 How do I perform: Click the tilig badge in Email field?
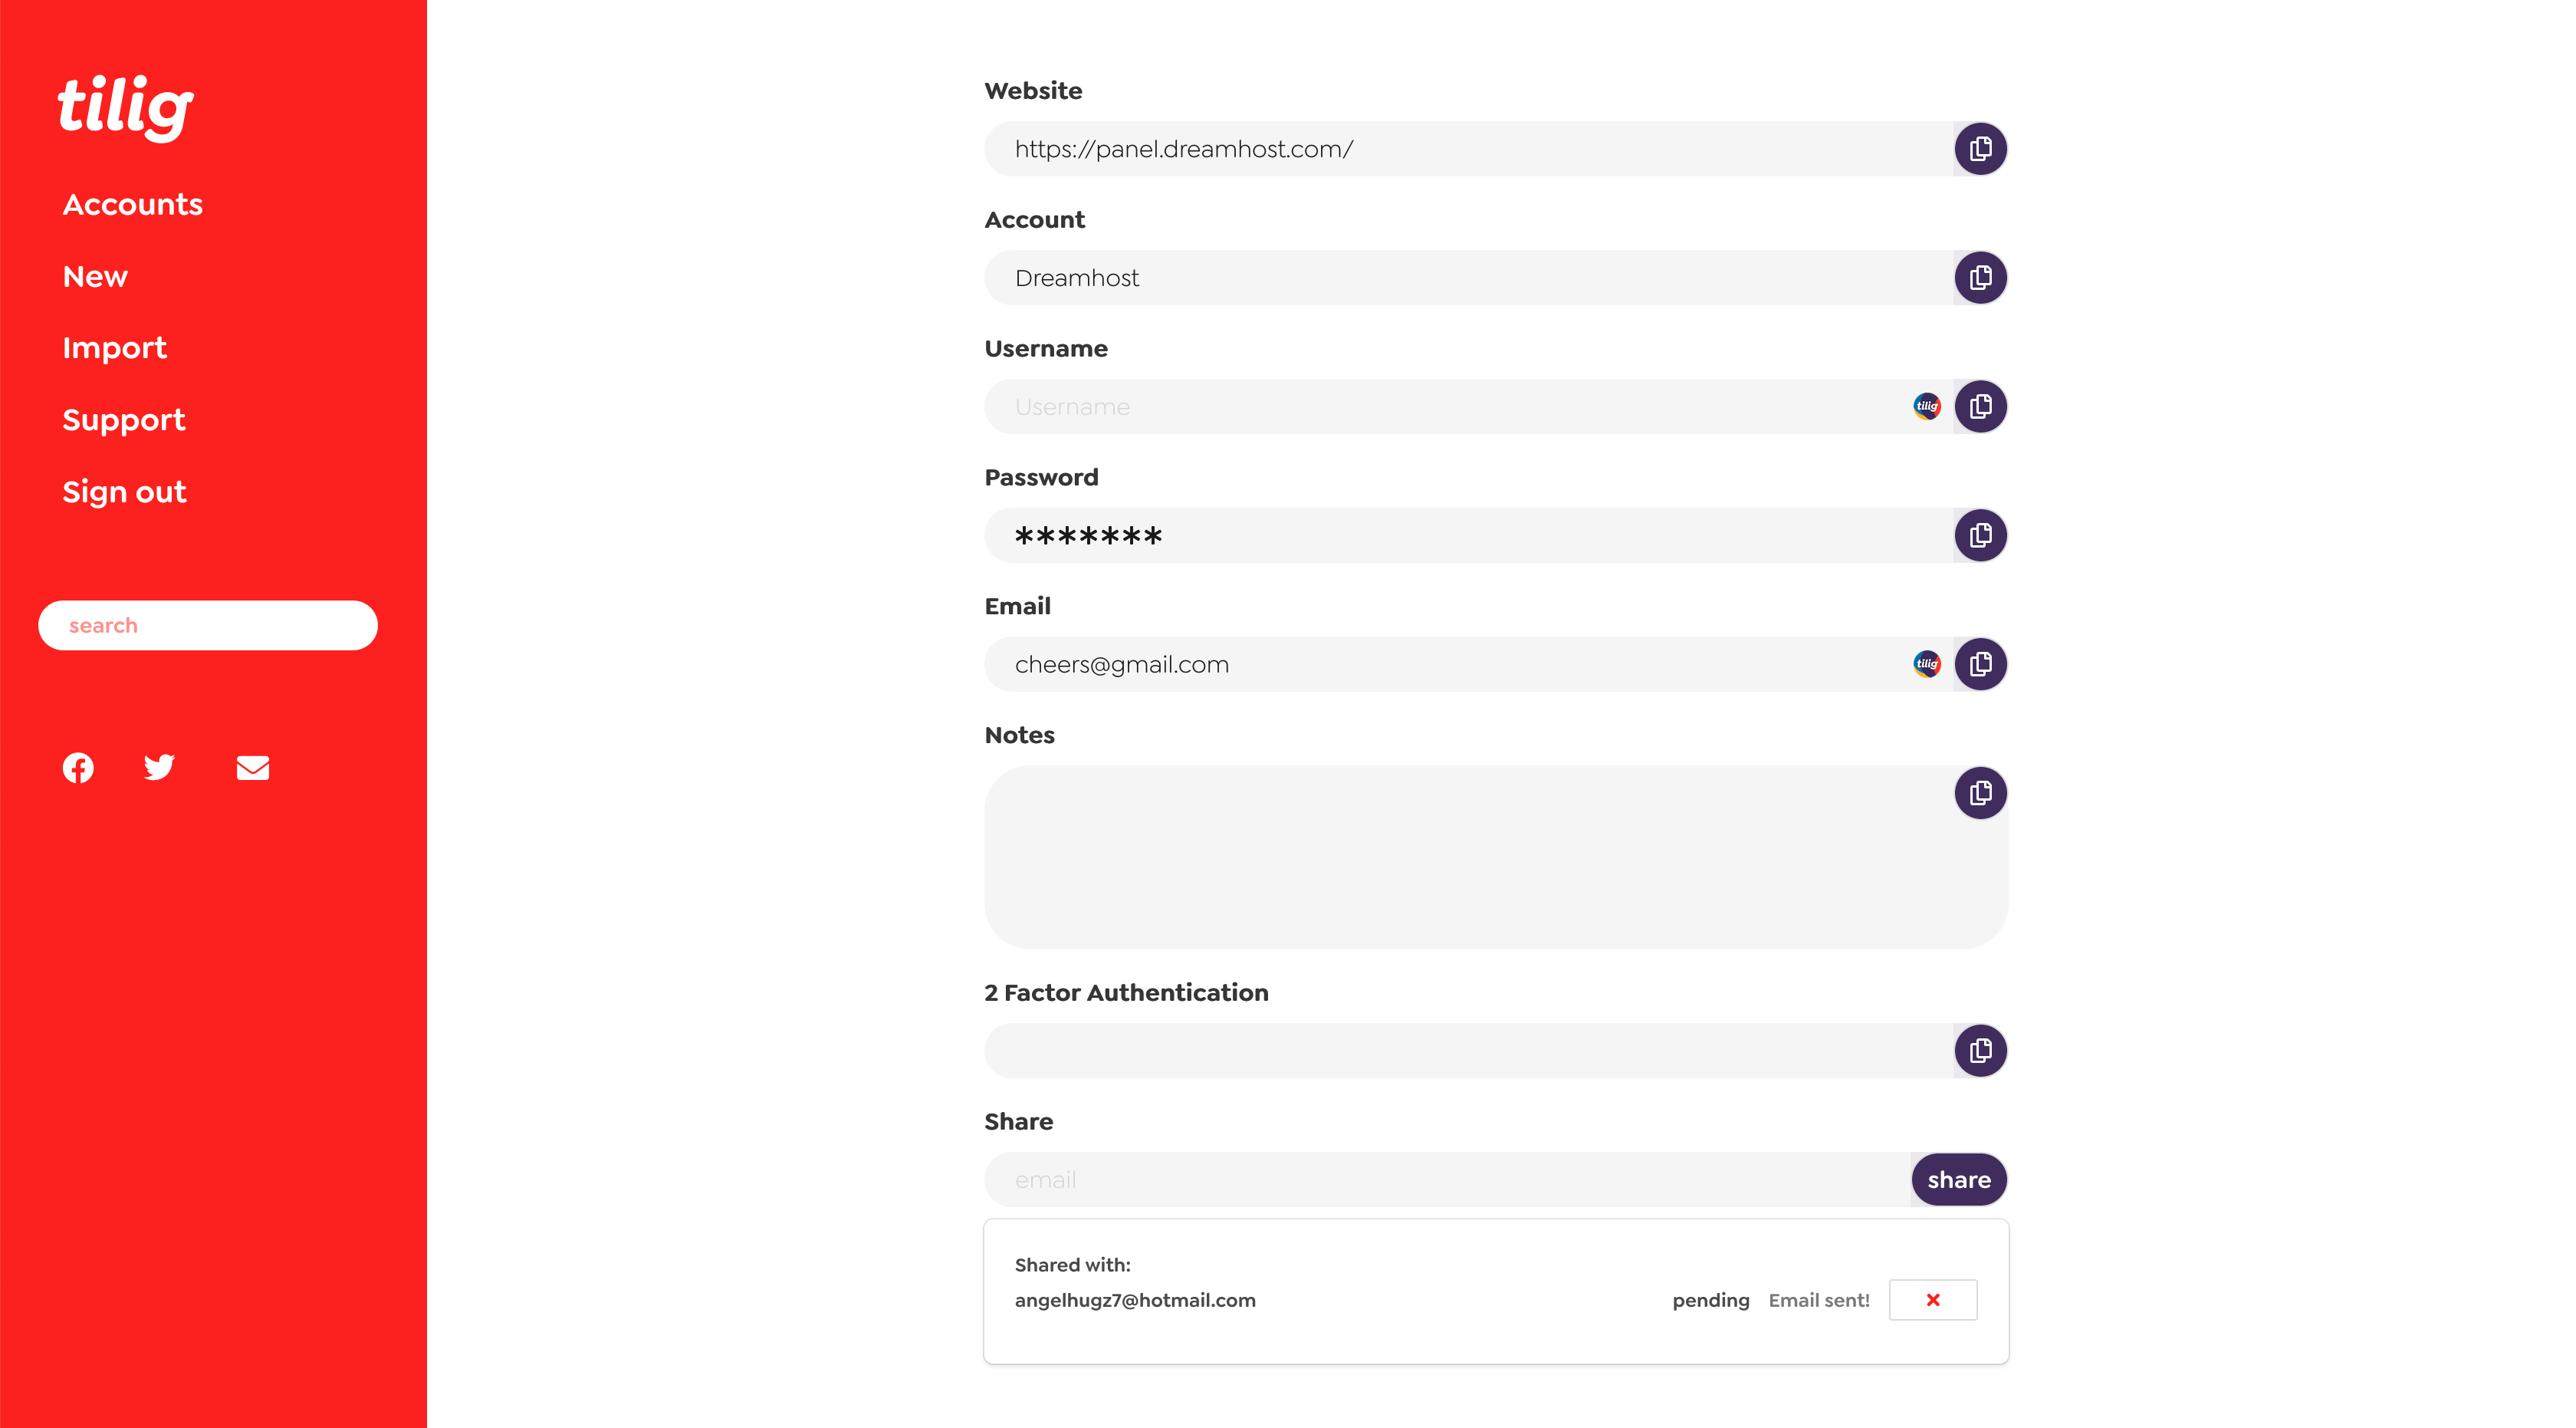pos(1926,664)
